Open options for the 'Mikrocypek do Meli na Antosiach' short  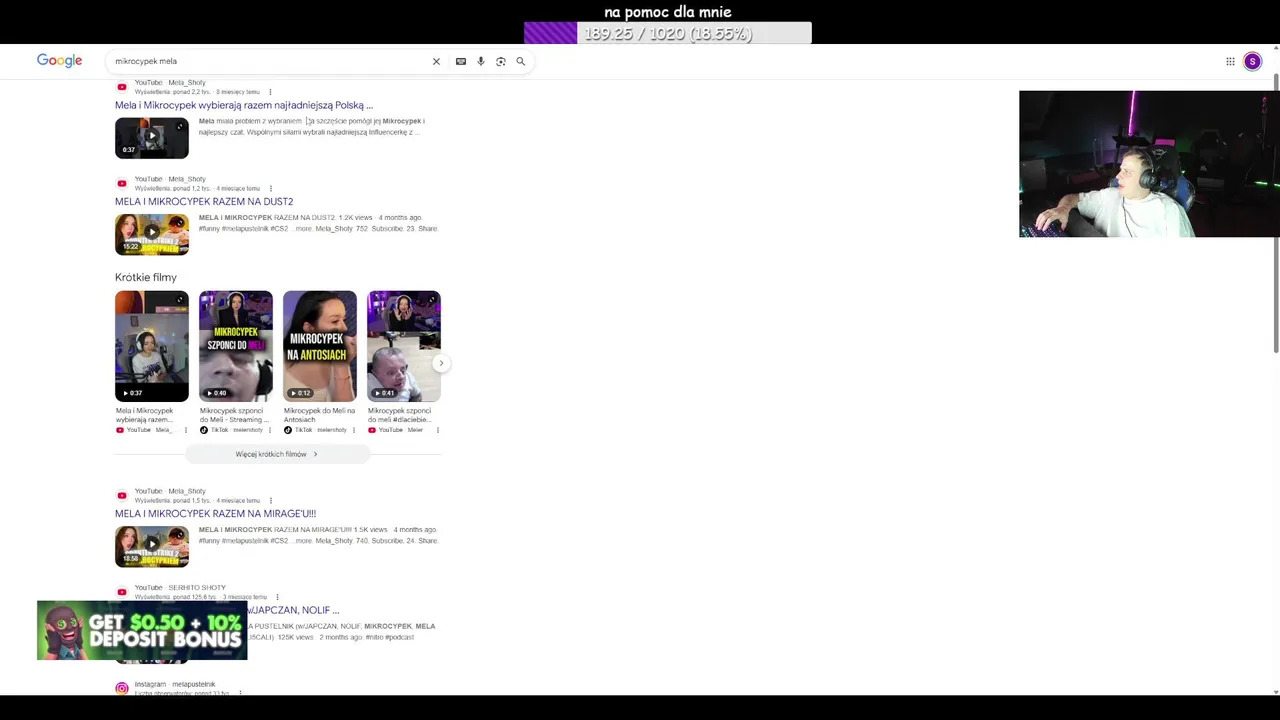[353, 430]
